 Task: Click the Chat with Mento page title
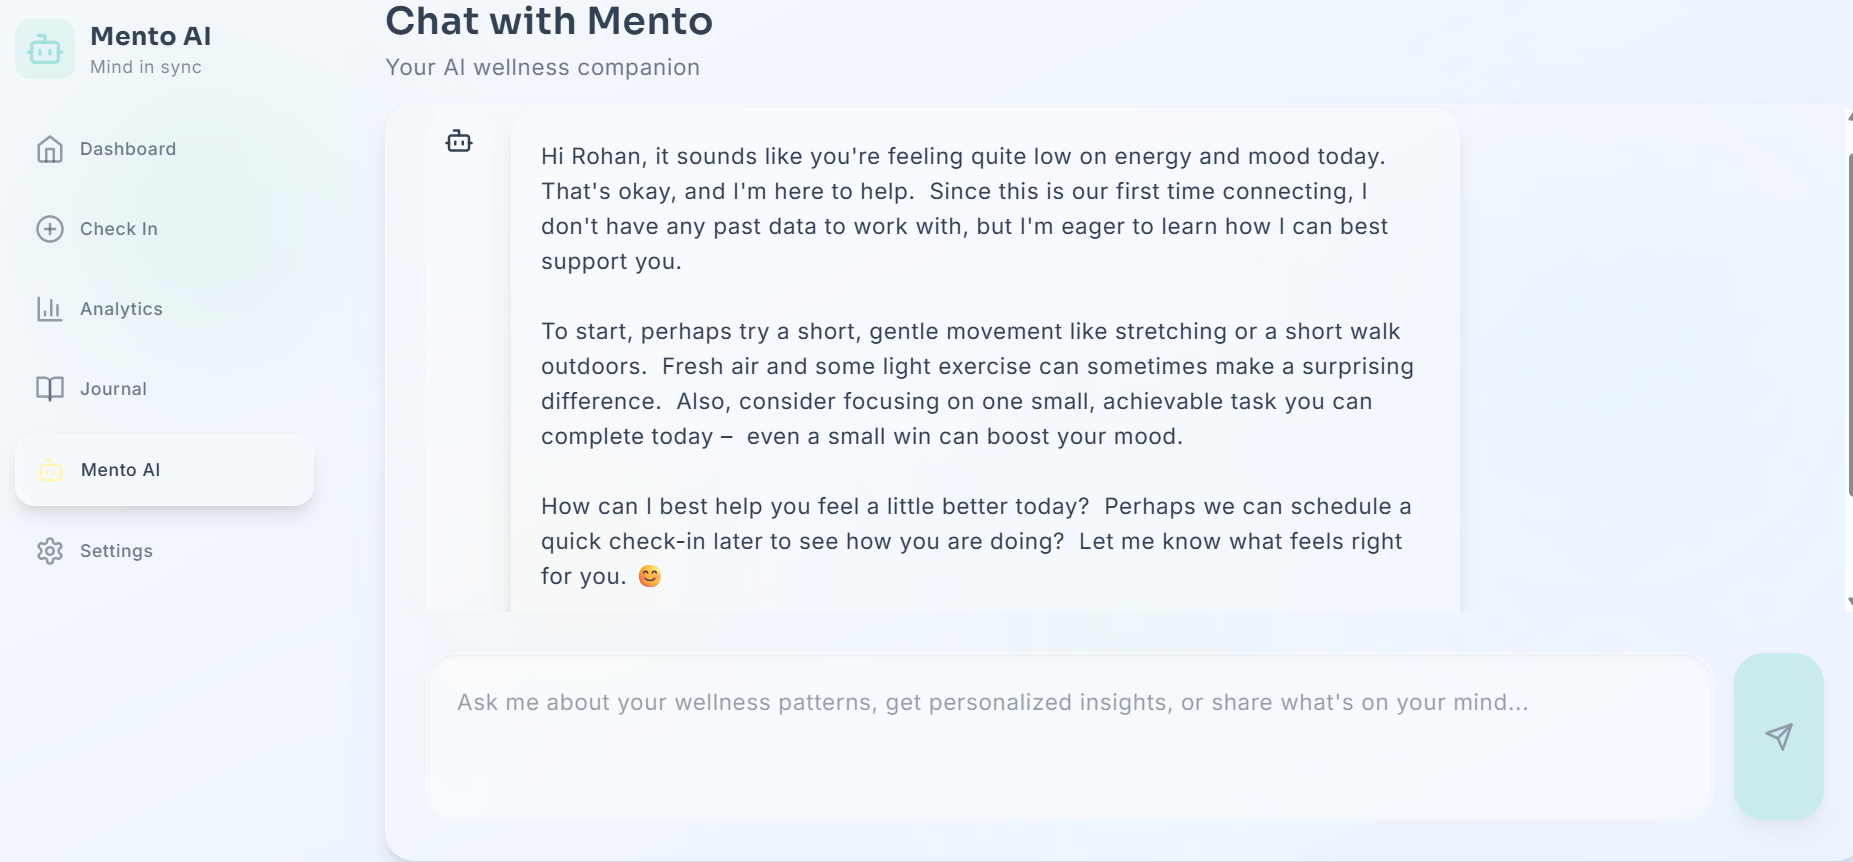[548, 20]
